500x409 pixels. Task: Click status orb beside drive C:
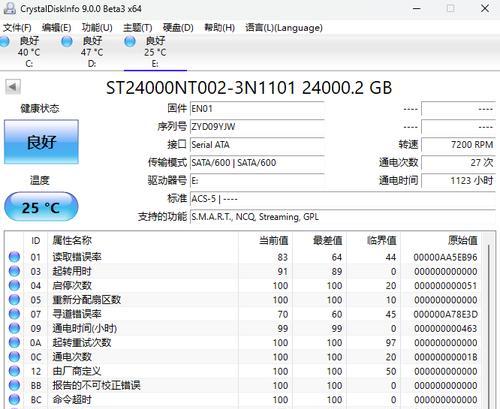[x=5, y=42]
